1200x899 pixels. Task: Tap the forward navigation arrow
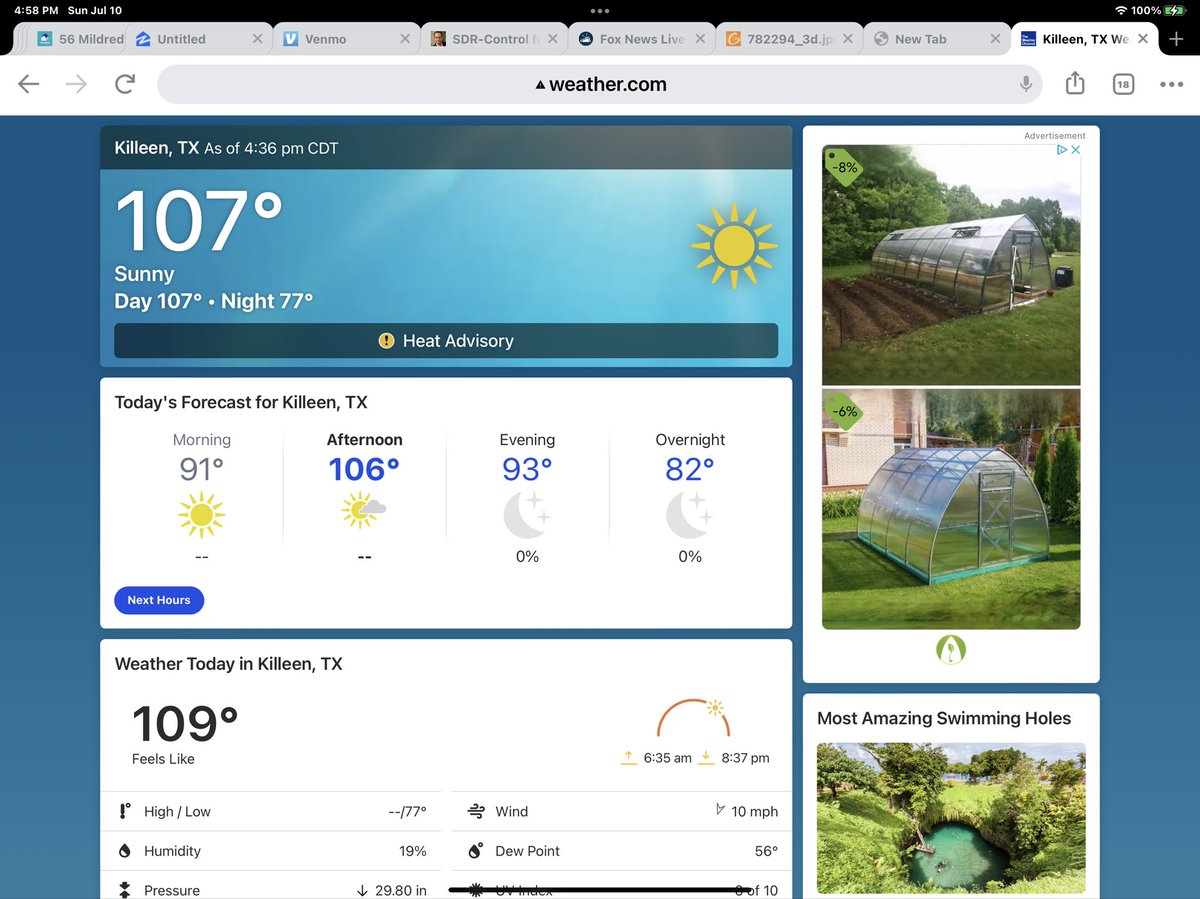tap(76, 84)
